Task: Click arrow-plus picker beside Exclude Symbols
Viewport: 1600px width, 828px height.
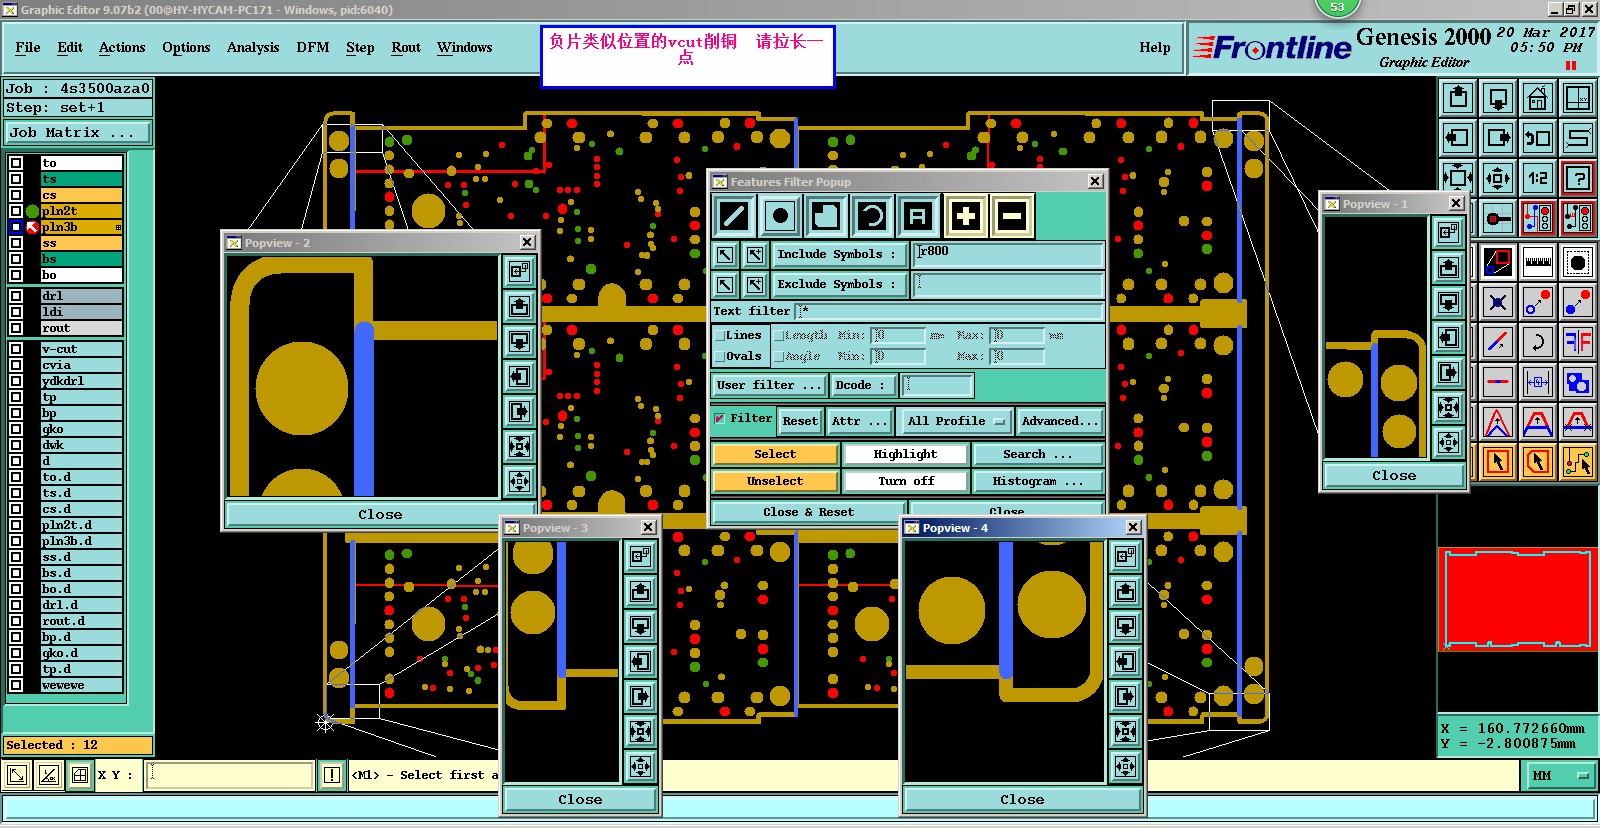Action: 755,284
